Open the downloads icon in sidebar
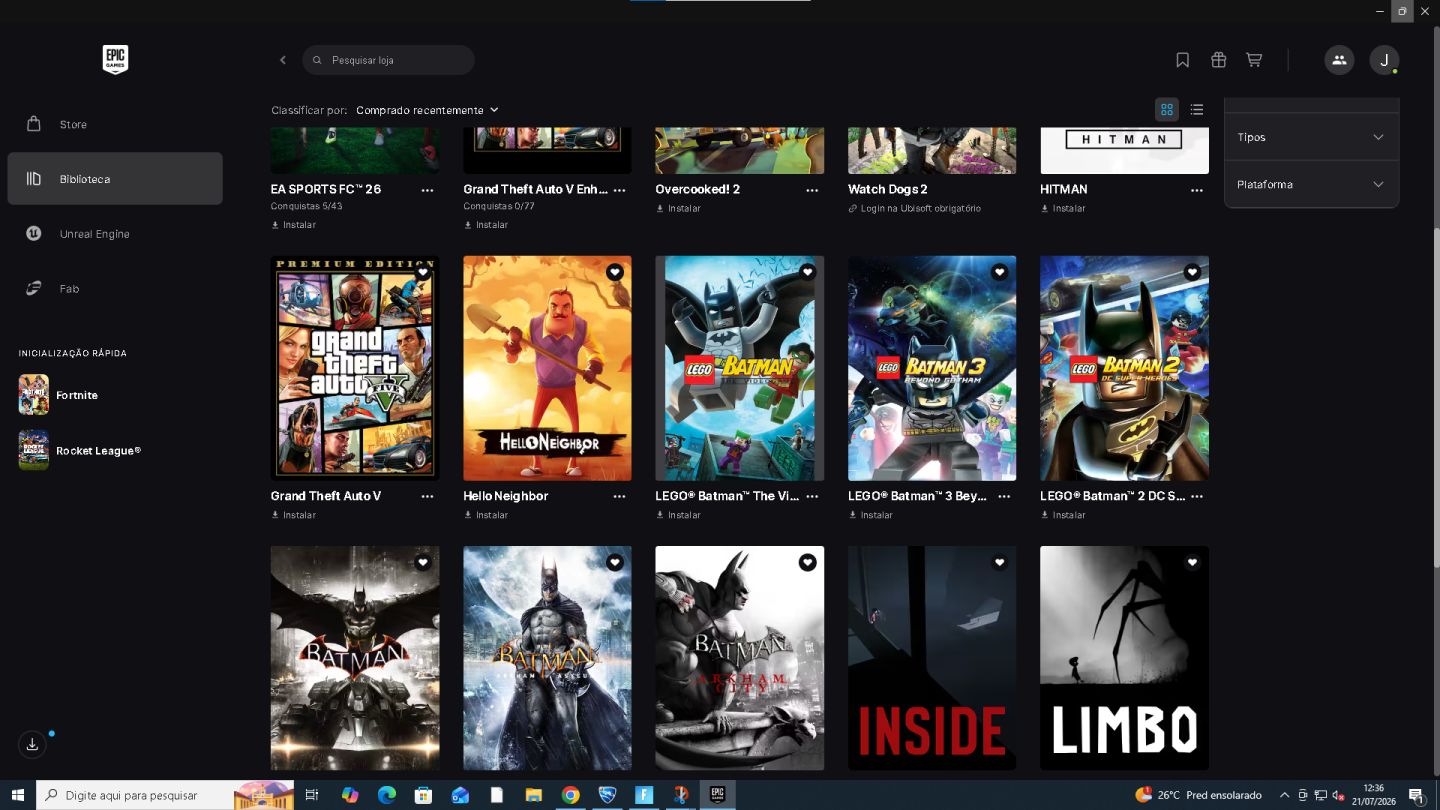 point(32,745)
